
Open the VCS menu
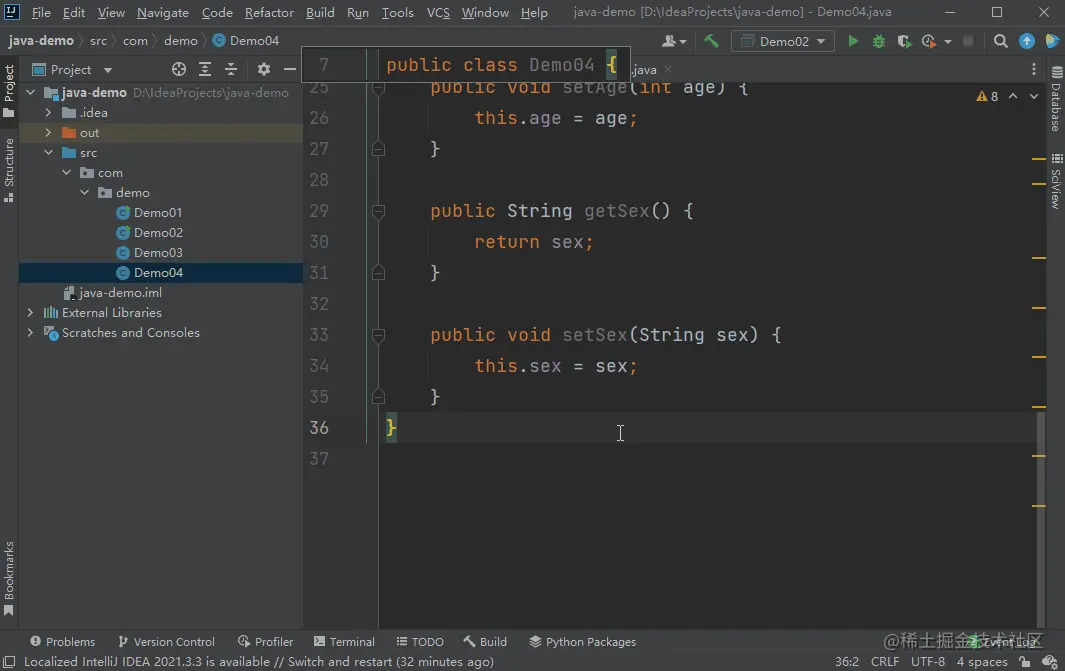pos(438,12)
